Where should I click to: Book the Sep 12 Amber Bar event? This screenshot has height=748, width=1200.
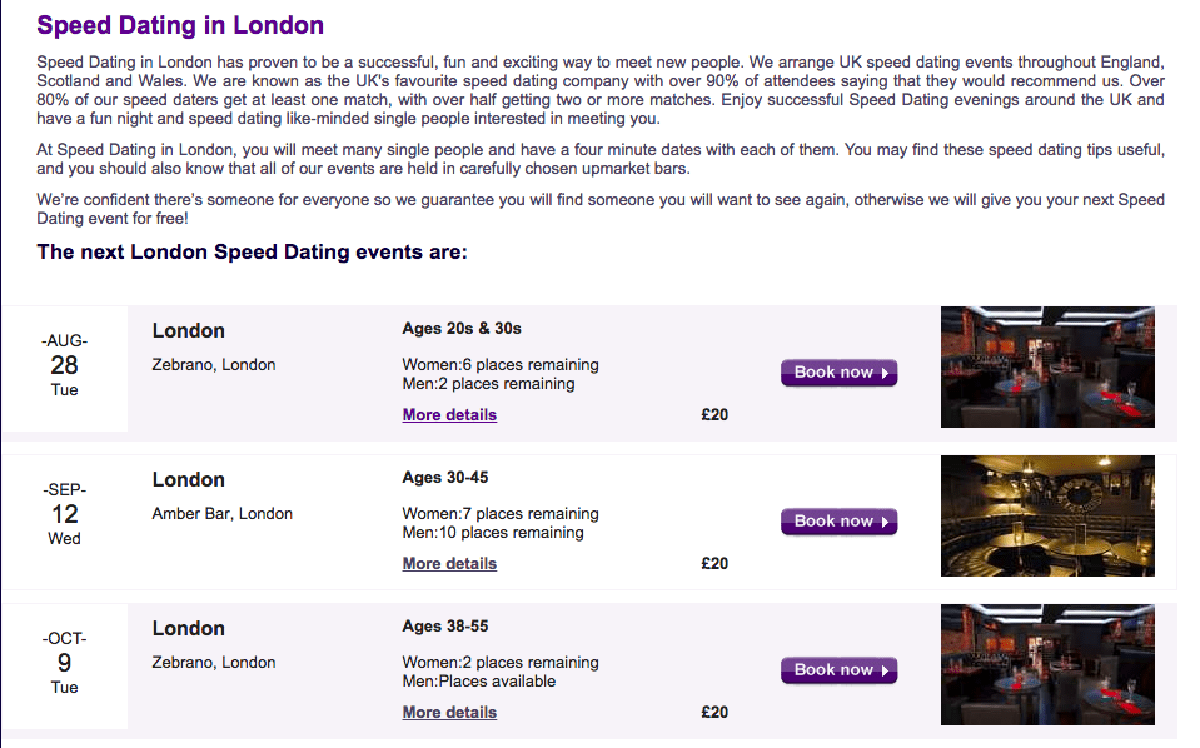[x=839, y=521]
